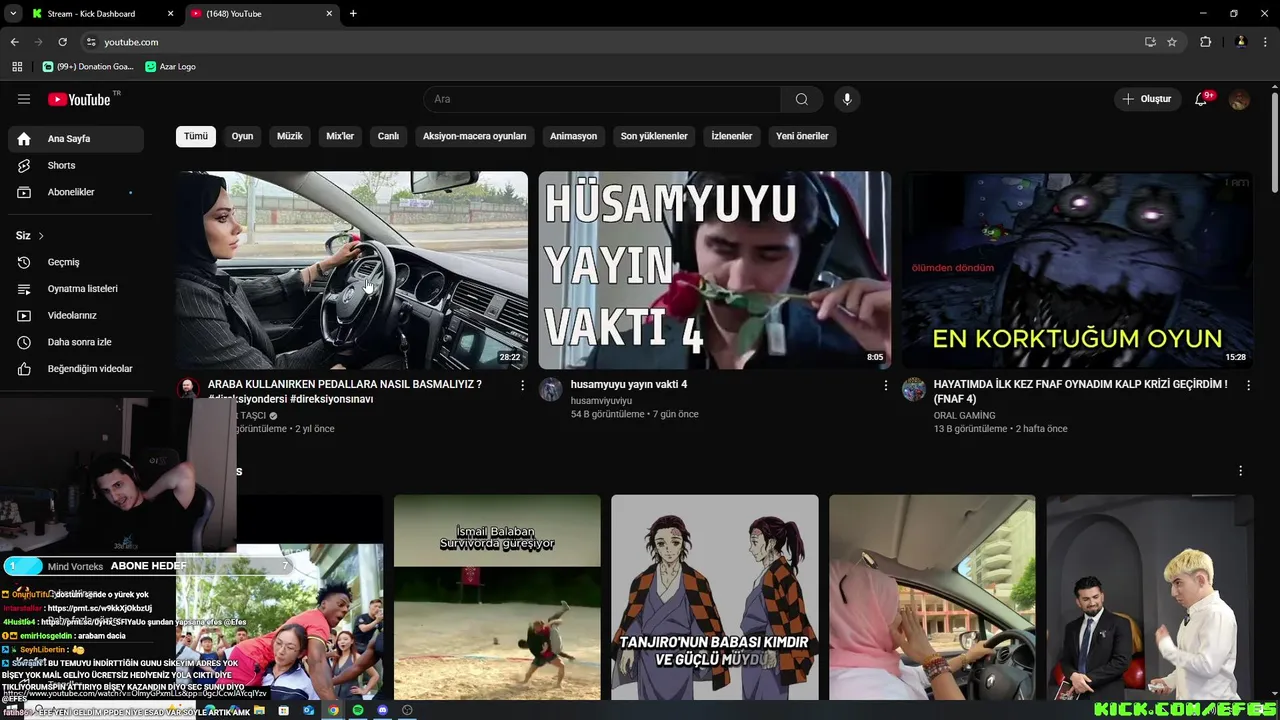This screenshot has width=1280, height=720.
Task: Open Spotify from the taskbar
Action: [358, 710]
